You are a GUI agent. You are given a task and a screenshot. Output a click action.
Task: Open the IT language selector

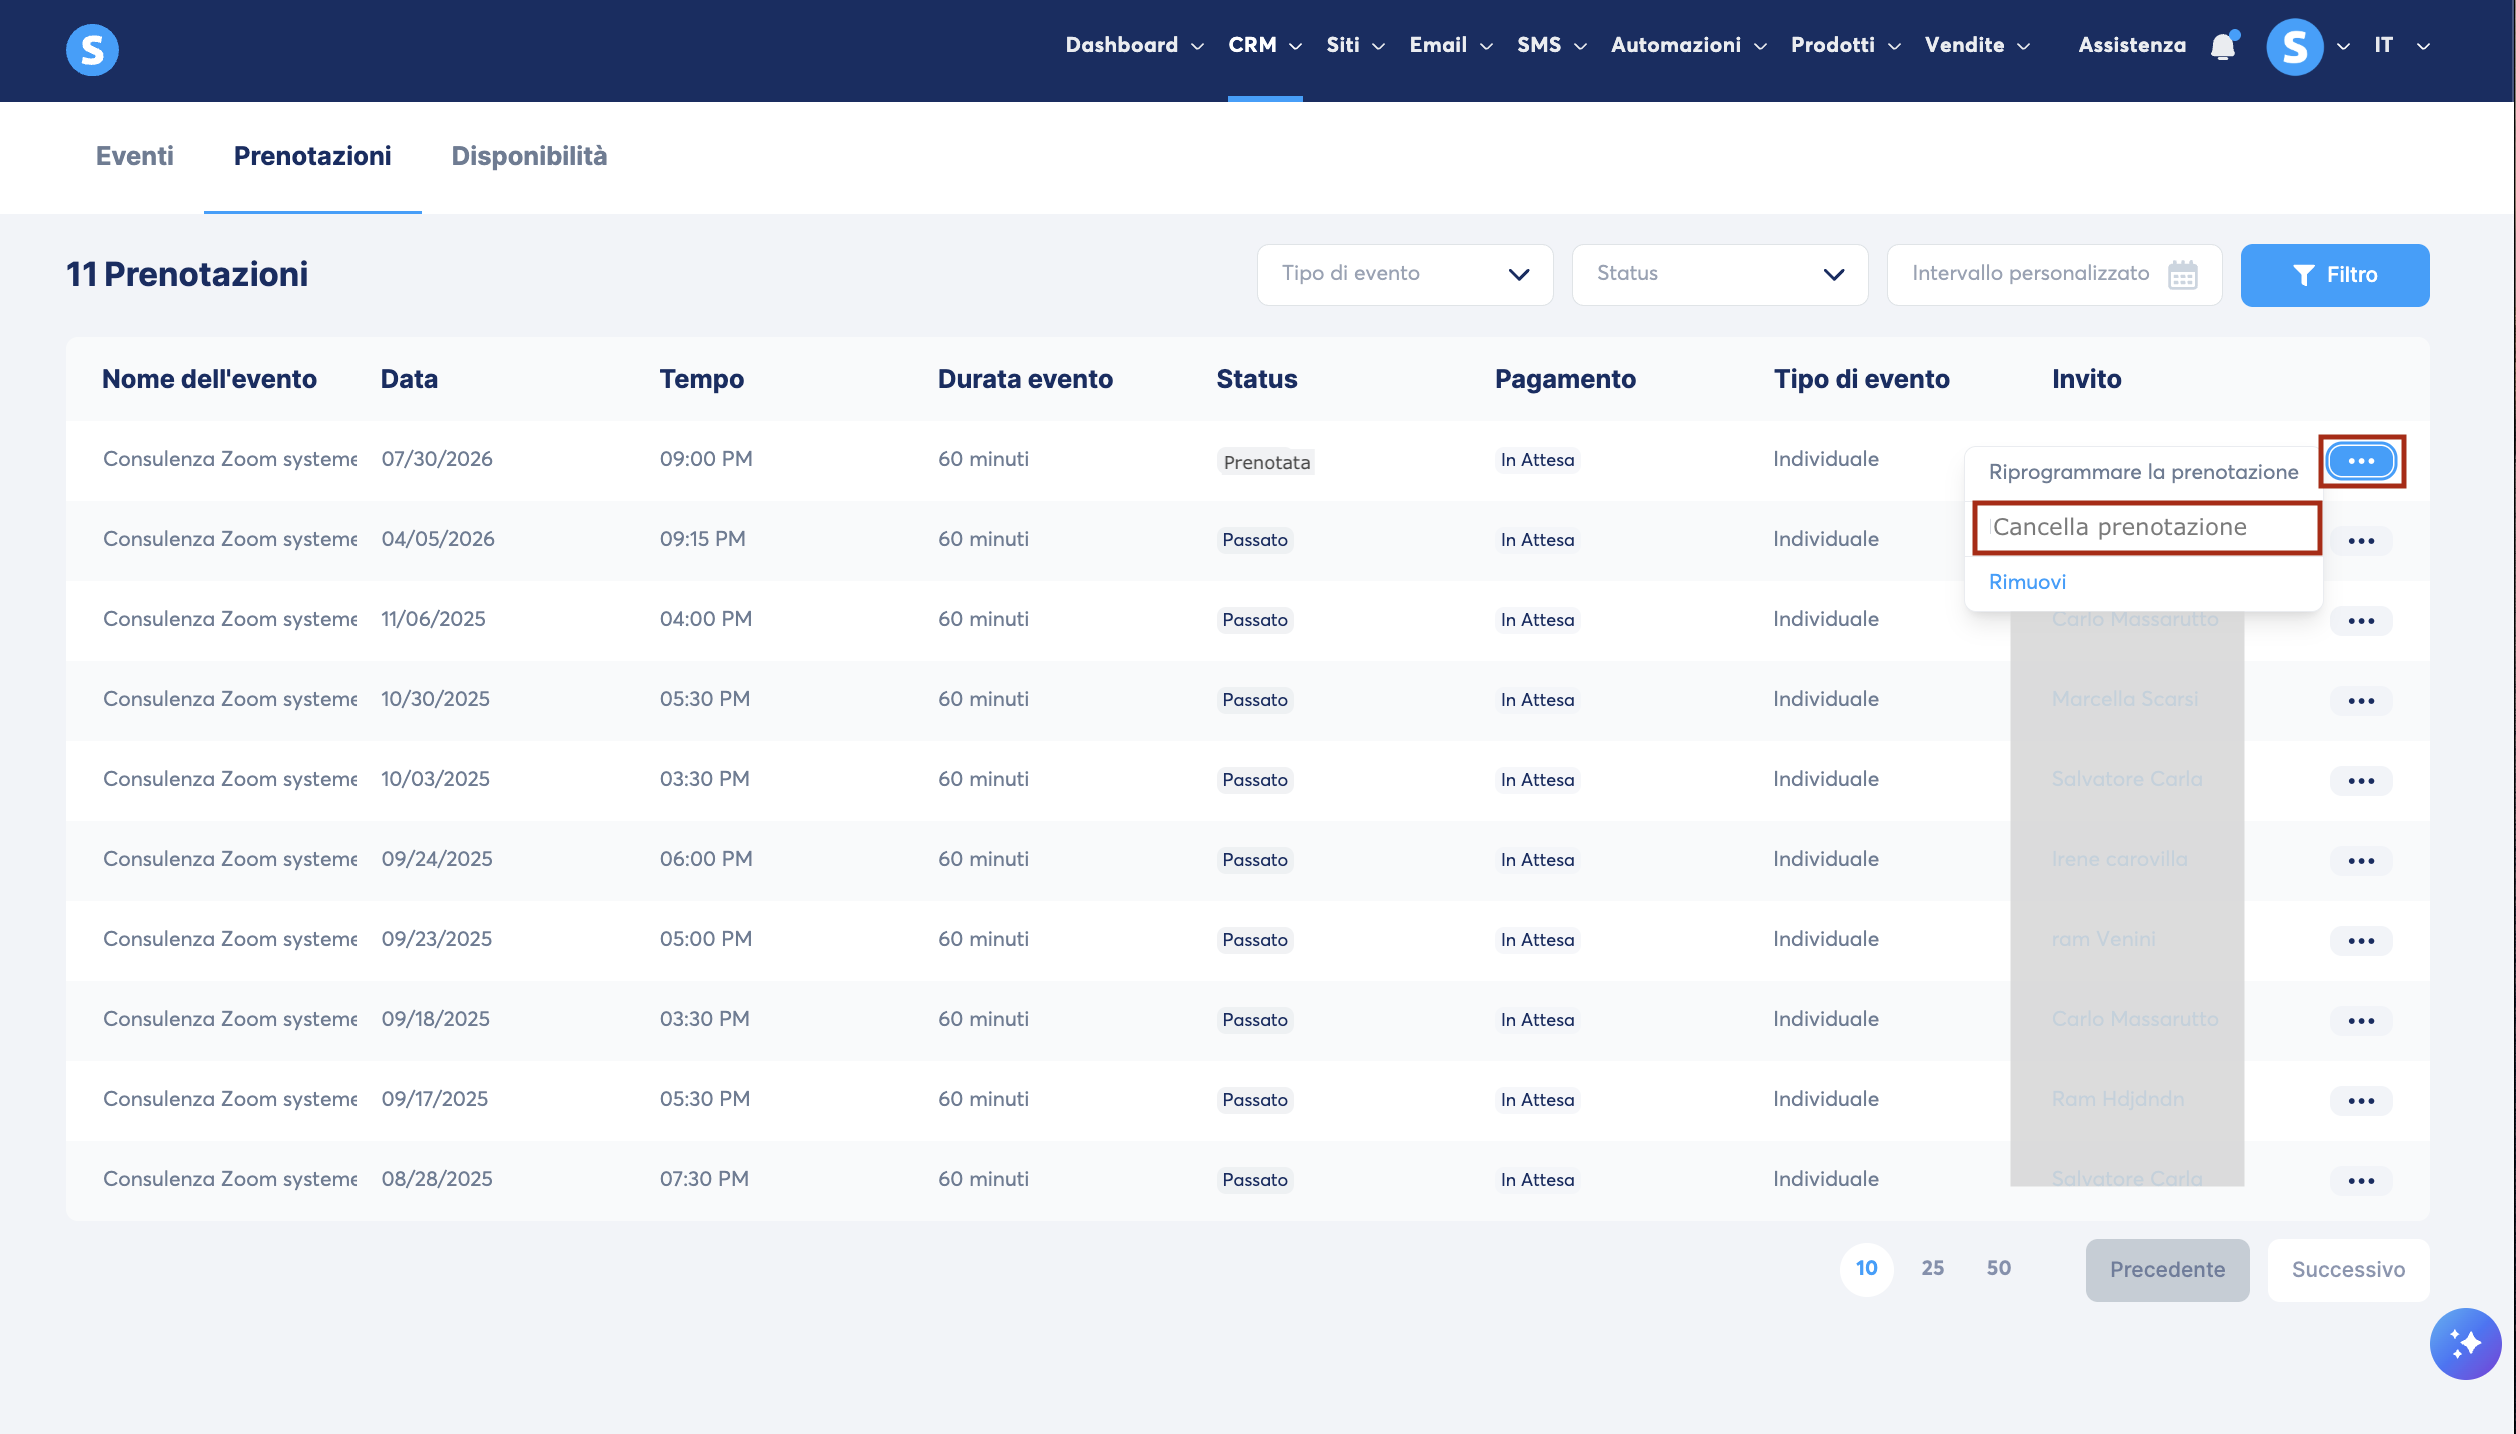[x=2402, y=45]
